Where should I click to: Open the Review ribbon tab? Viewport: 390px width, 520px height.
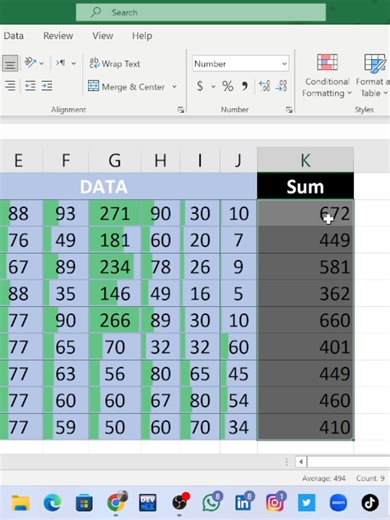tap(58, 36)
